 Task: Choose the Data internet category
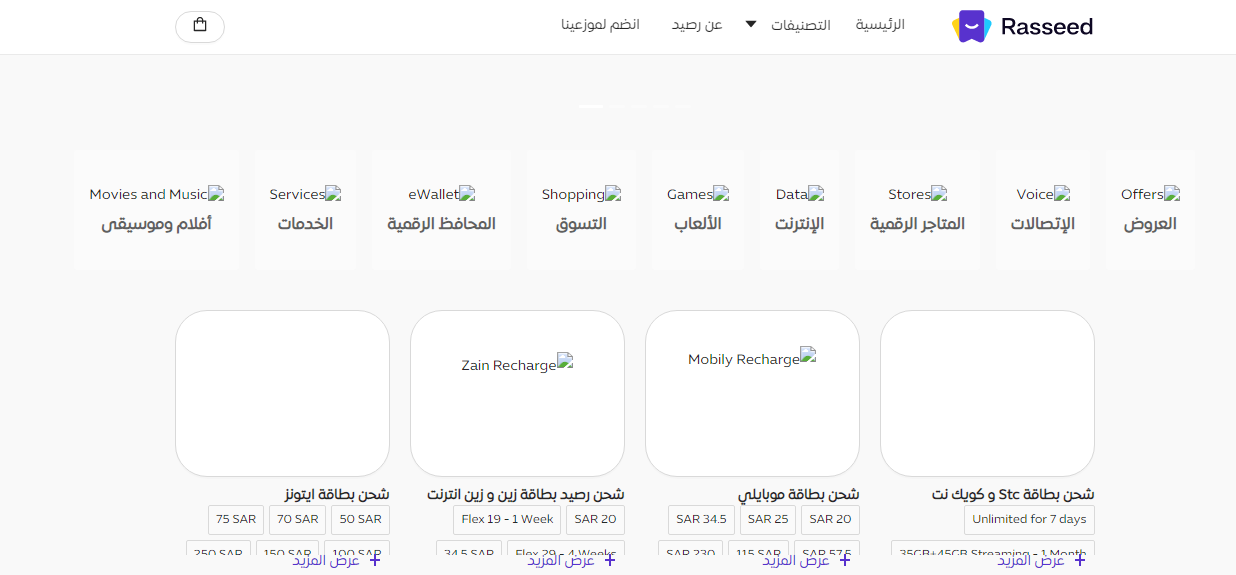point(799,210)
